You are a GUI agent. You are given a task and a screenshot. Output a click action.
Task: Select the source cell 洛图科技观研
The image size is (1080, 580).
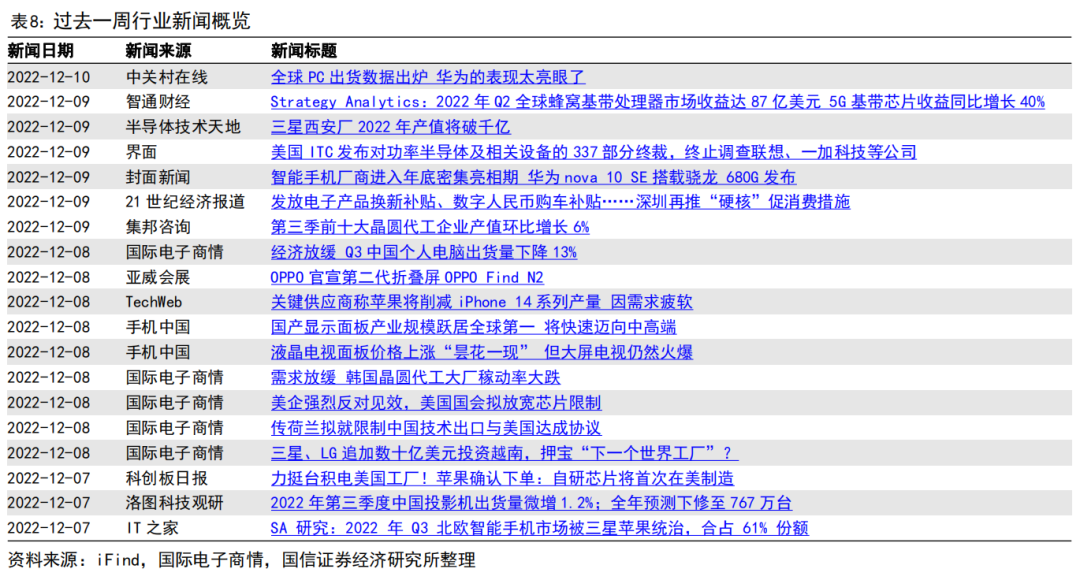174,503
